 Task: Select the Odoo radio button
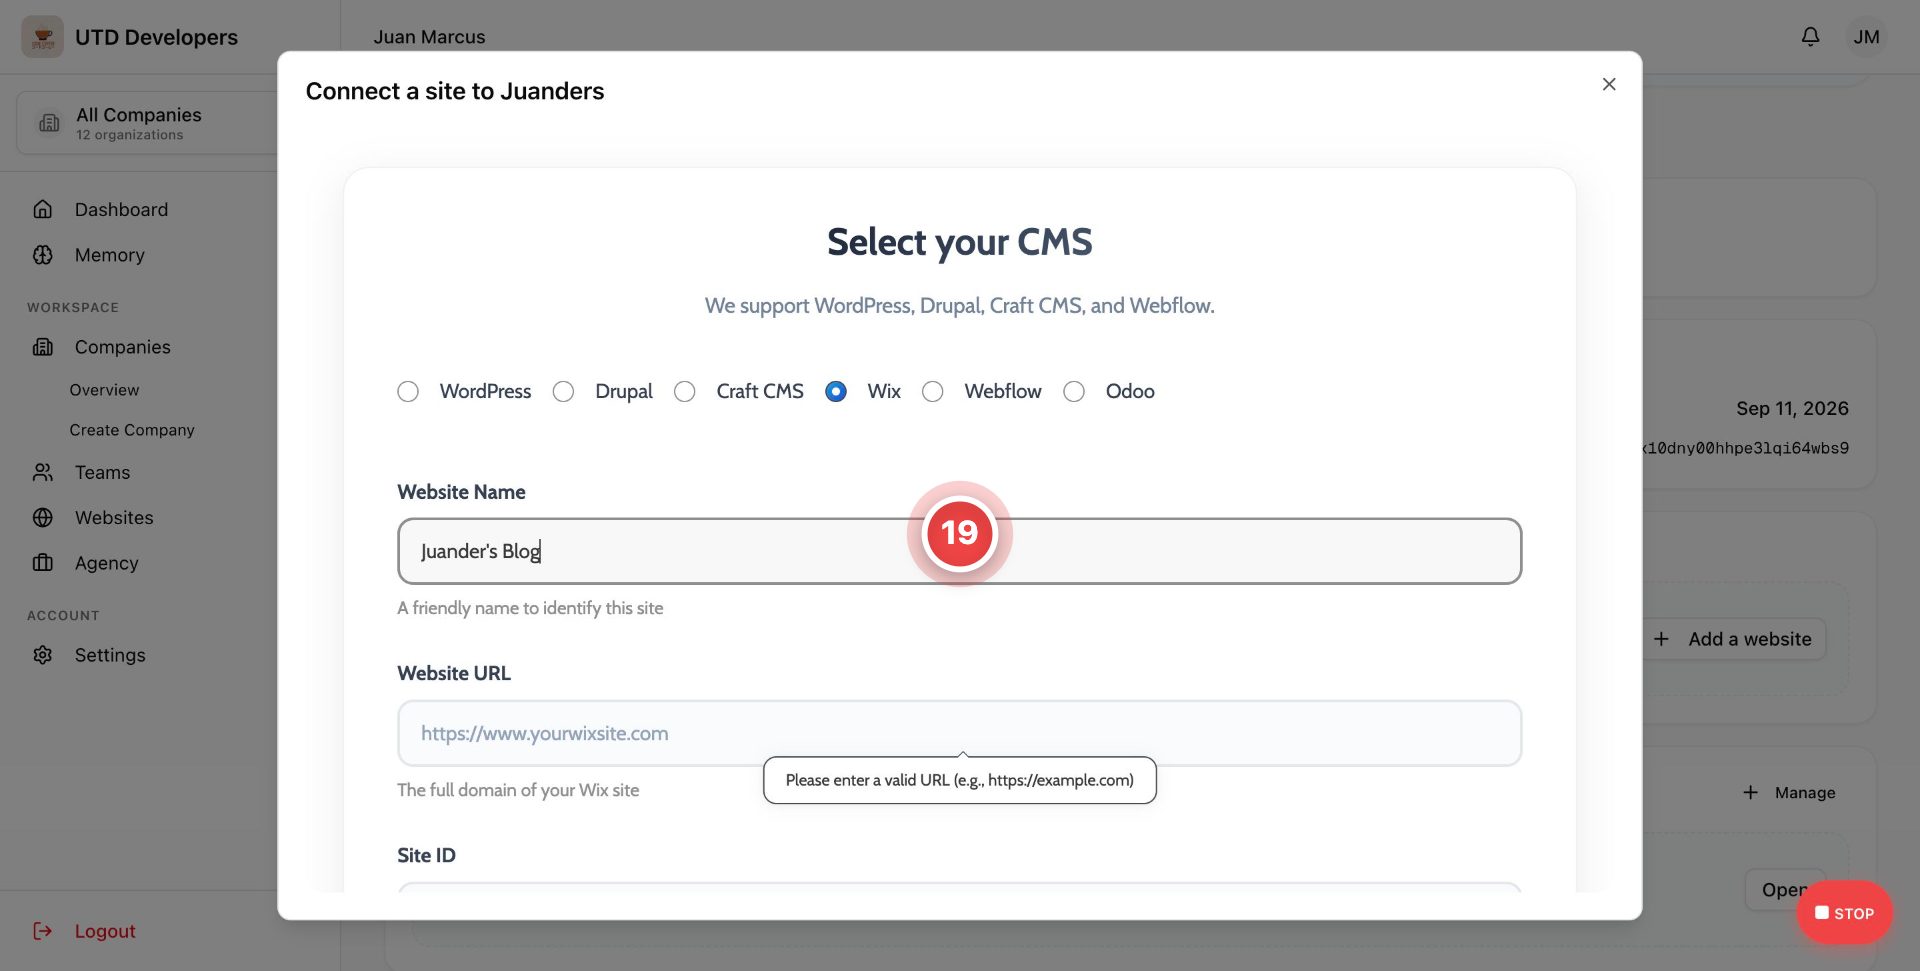coord(1074,391)
